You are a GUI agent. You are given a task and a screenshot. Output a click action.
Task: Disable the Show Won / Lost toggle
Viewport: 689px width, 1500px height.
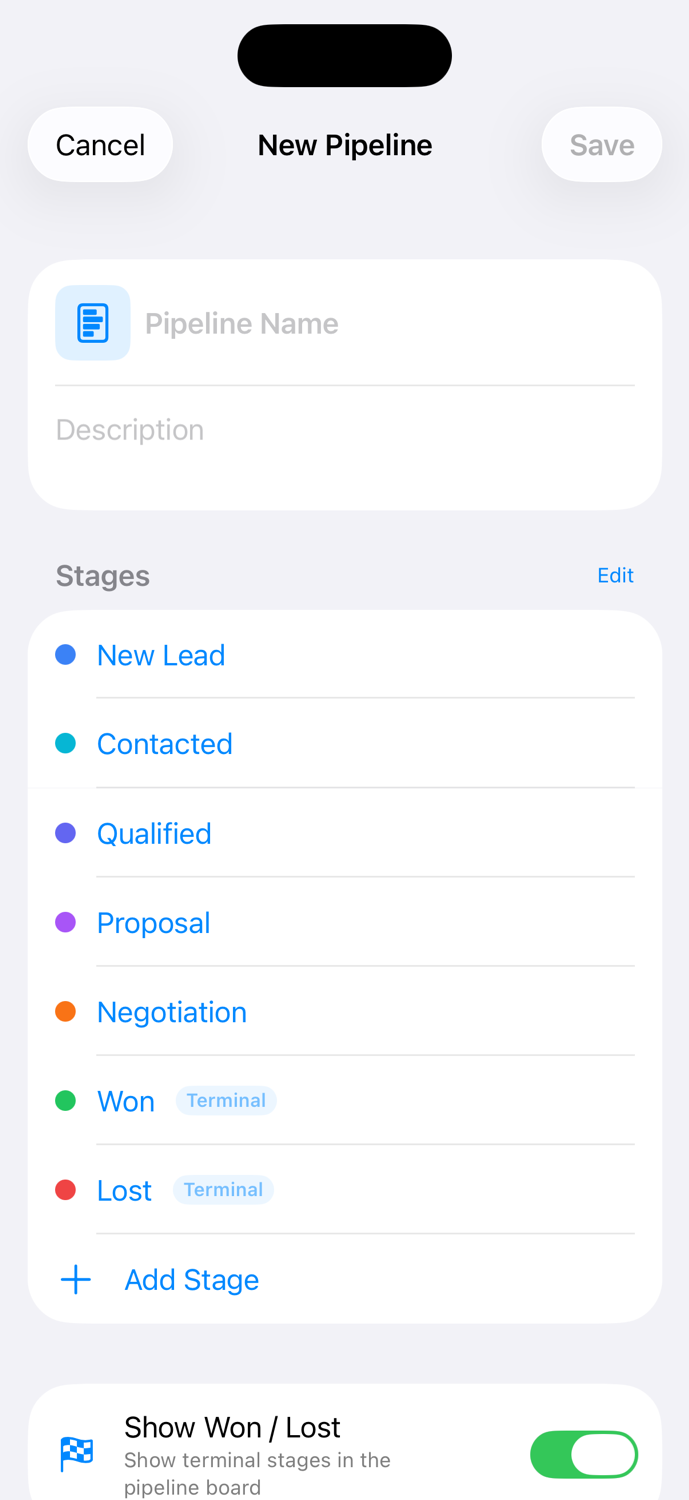pos(585,1455)
